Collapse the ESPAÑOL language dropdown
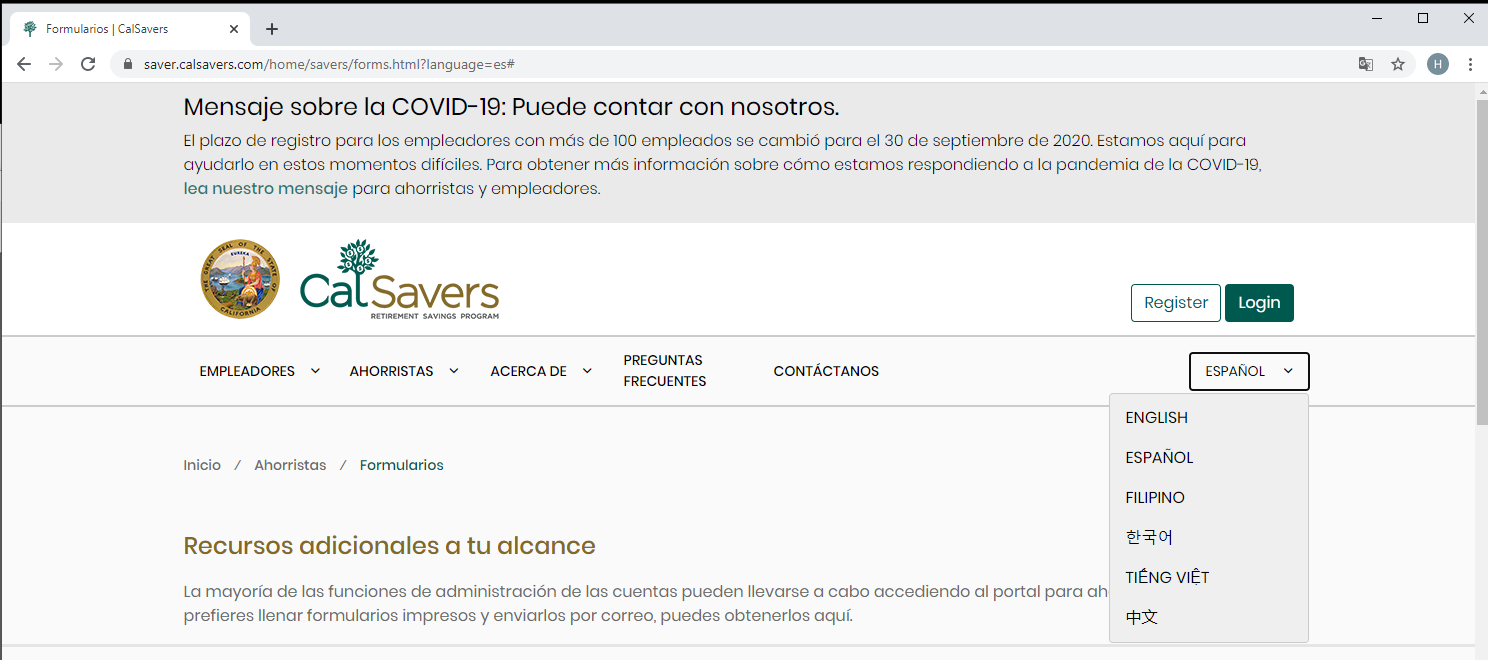The image size is (1488, 660). tap(1249, 371)
